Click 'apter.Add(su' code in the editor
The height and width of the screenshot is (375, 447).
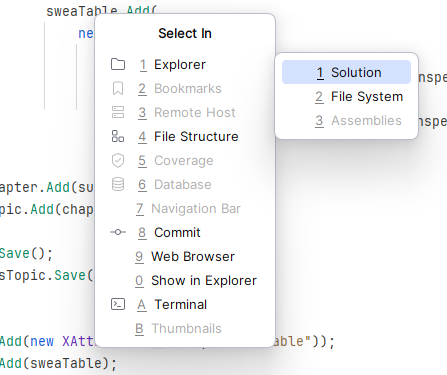click(47, 187)
